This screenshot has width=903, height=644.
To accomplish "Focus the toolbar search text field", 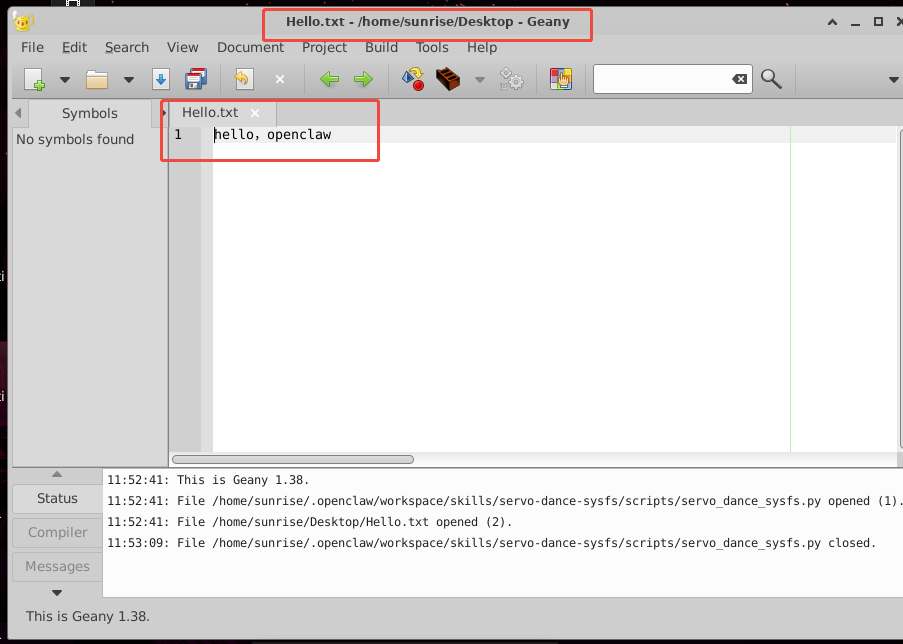I will [662, 79].
